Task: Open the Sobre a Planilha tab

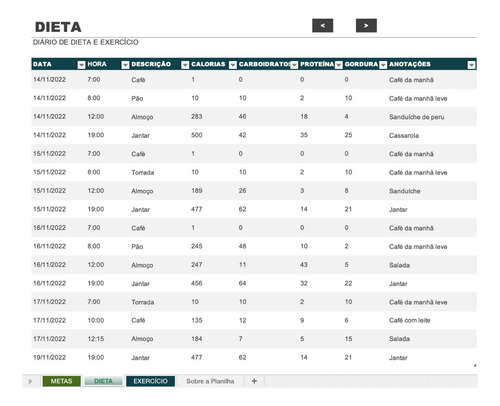Action: [210, 381]
